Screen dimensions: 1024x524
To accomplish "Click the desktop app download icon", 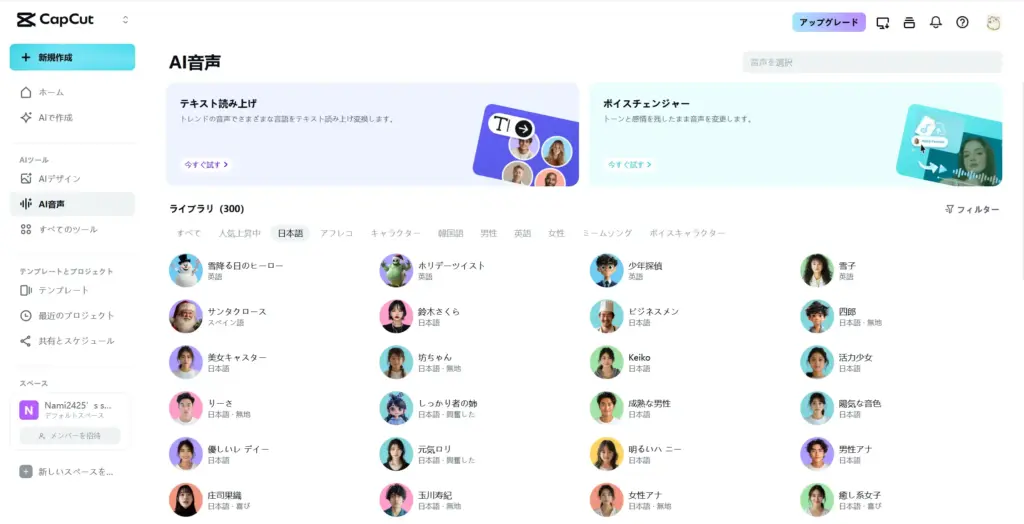I will 882,22.
